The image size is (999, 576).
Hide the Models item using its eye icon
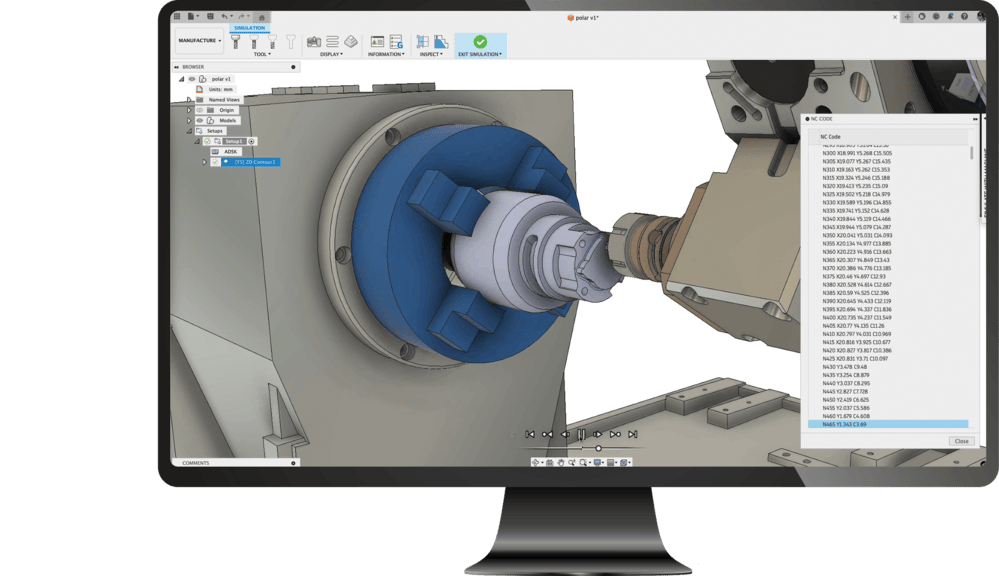pos(199,120)
